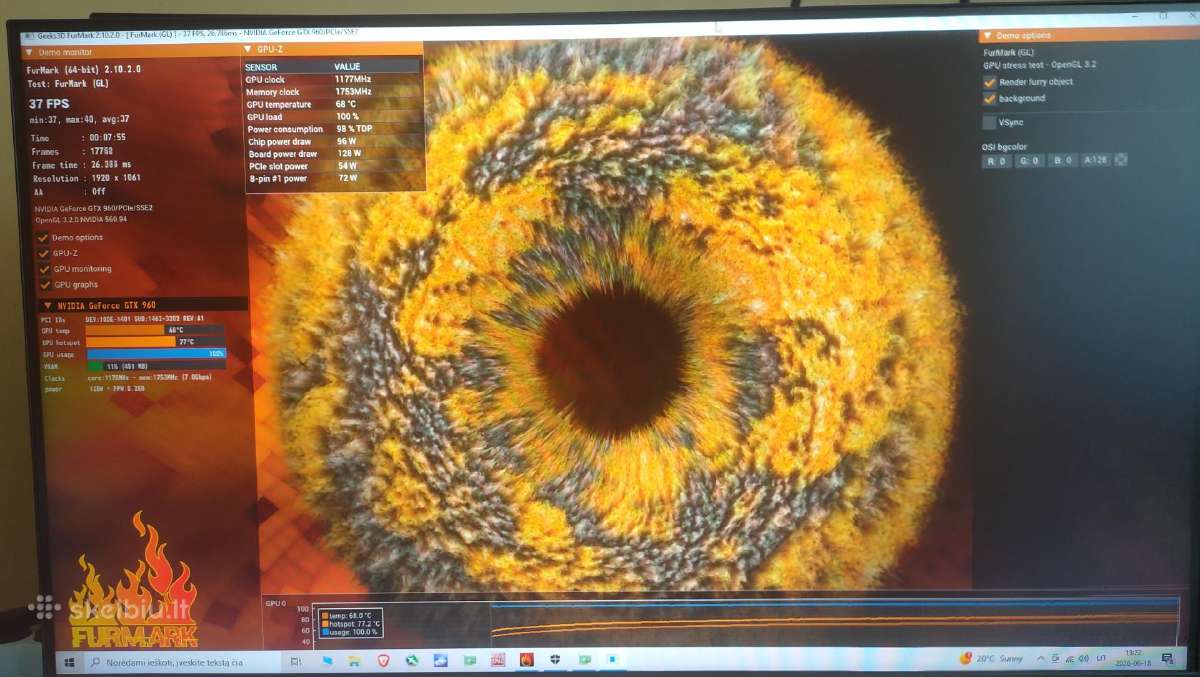This screenshot has height=677, width=1200.
Task: Click the Chip power draw 96 W row
Action: click(333, 141)
